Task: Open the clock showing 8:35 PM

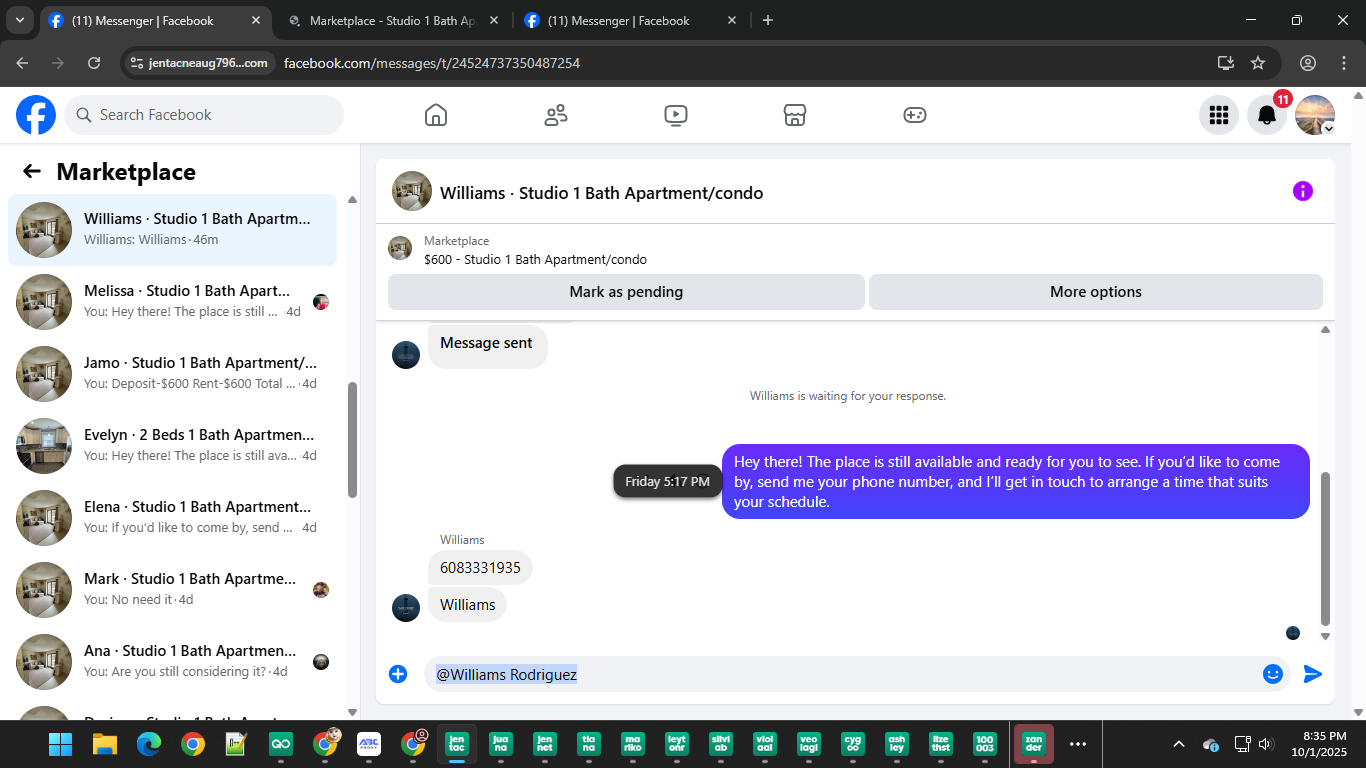Action: [1318, 743]
